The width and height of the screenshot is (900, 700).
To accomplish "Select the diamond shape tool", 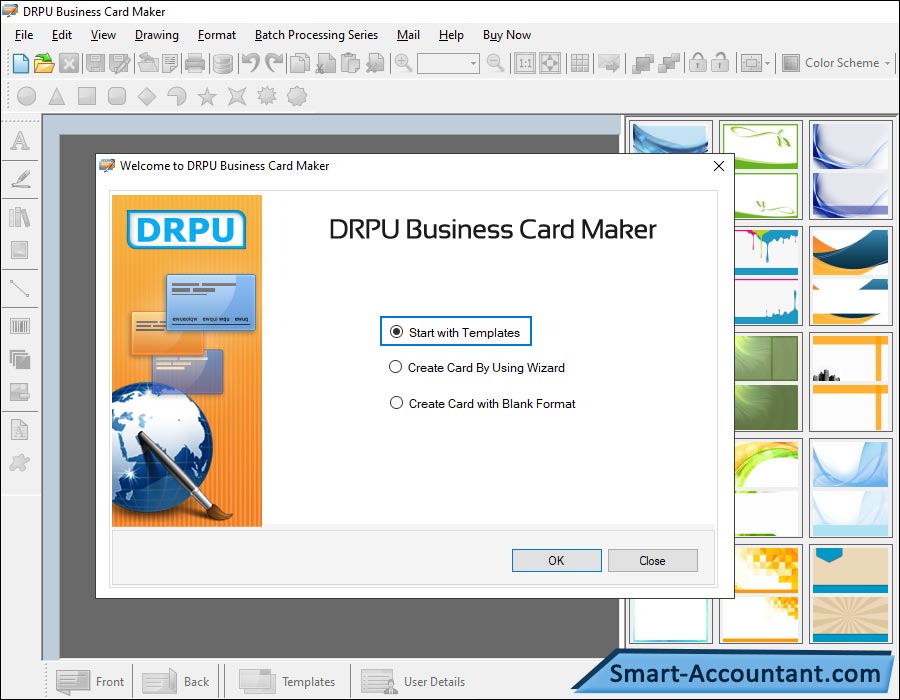I will coord(147,96).
